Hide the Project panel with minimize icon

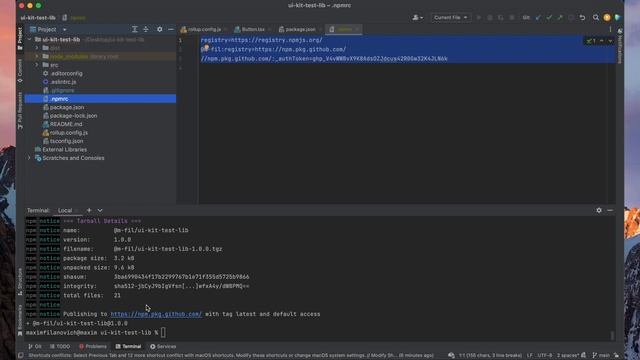click(171, 29)
